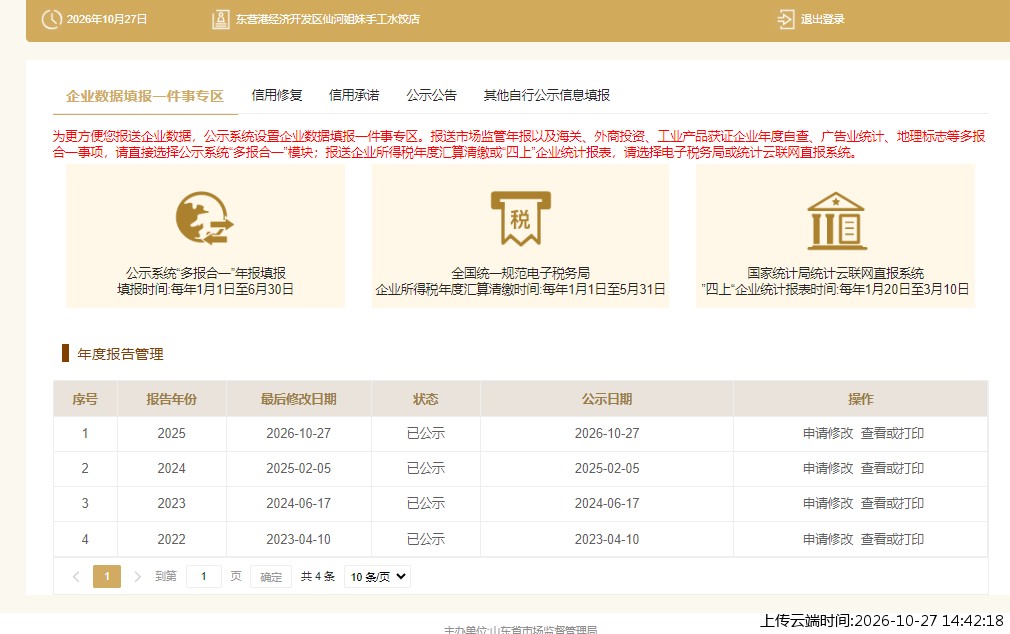Go to next page arrow in pagination
Image resolution: width=1010 pixels, height=634 pixels.
(137, 577)
